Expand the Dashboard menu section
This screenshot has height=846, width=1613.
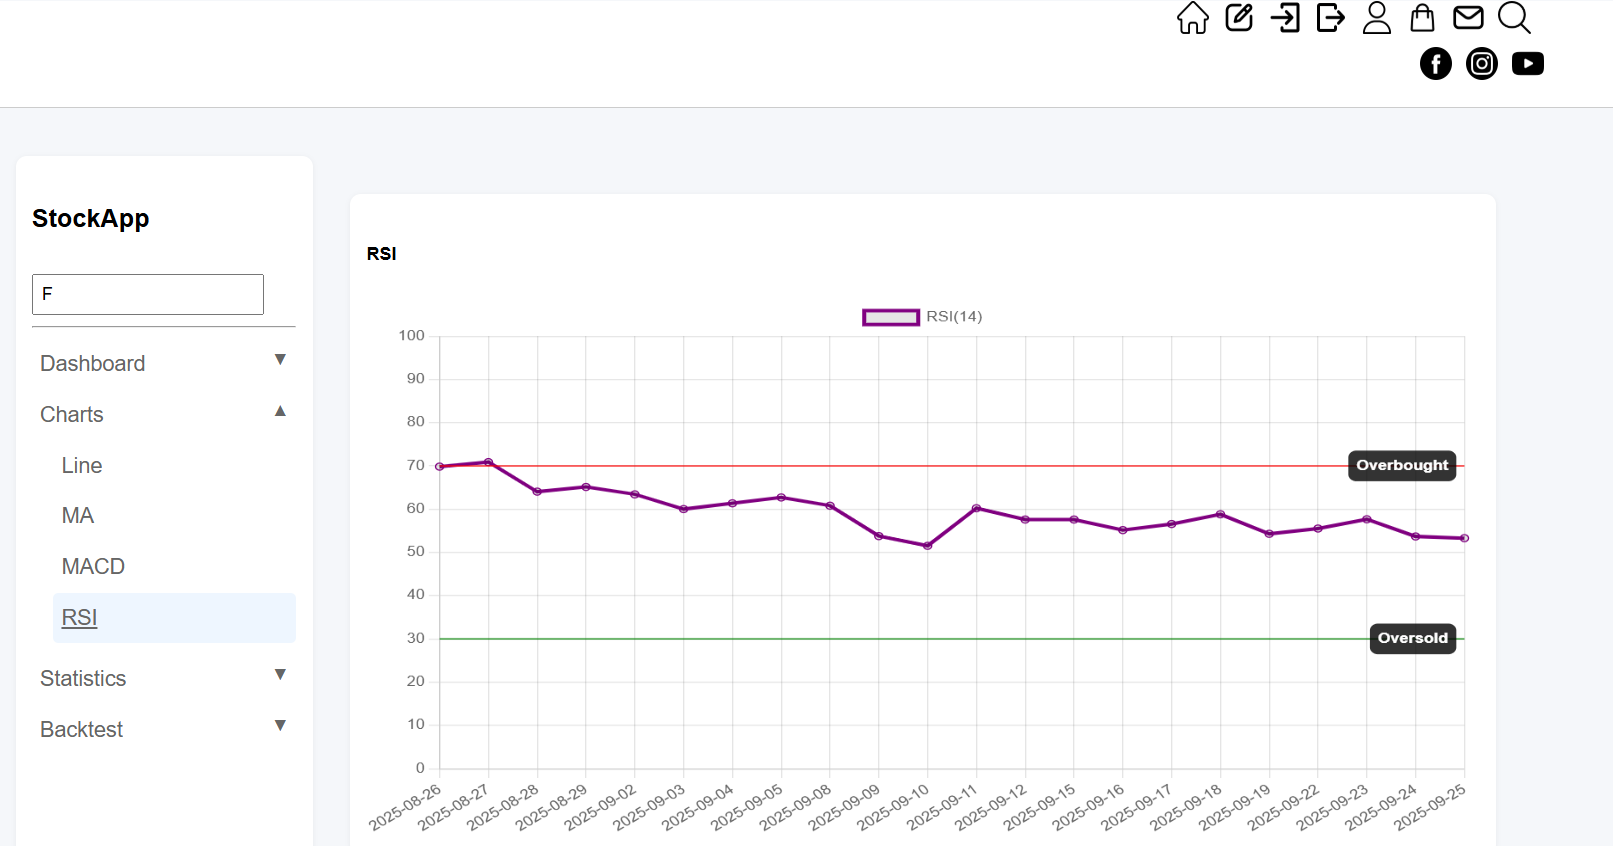(164, 363)
